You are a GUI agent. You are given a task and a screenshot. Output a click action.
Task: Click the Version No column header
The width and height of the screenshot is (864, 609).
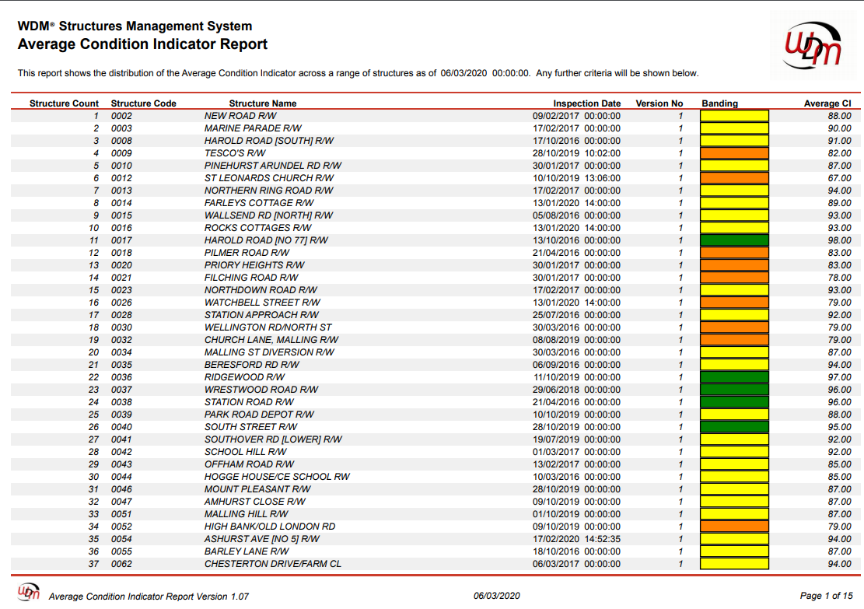[x=659, y=103]
